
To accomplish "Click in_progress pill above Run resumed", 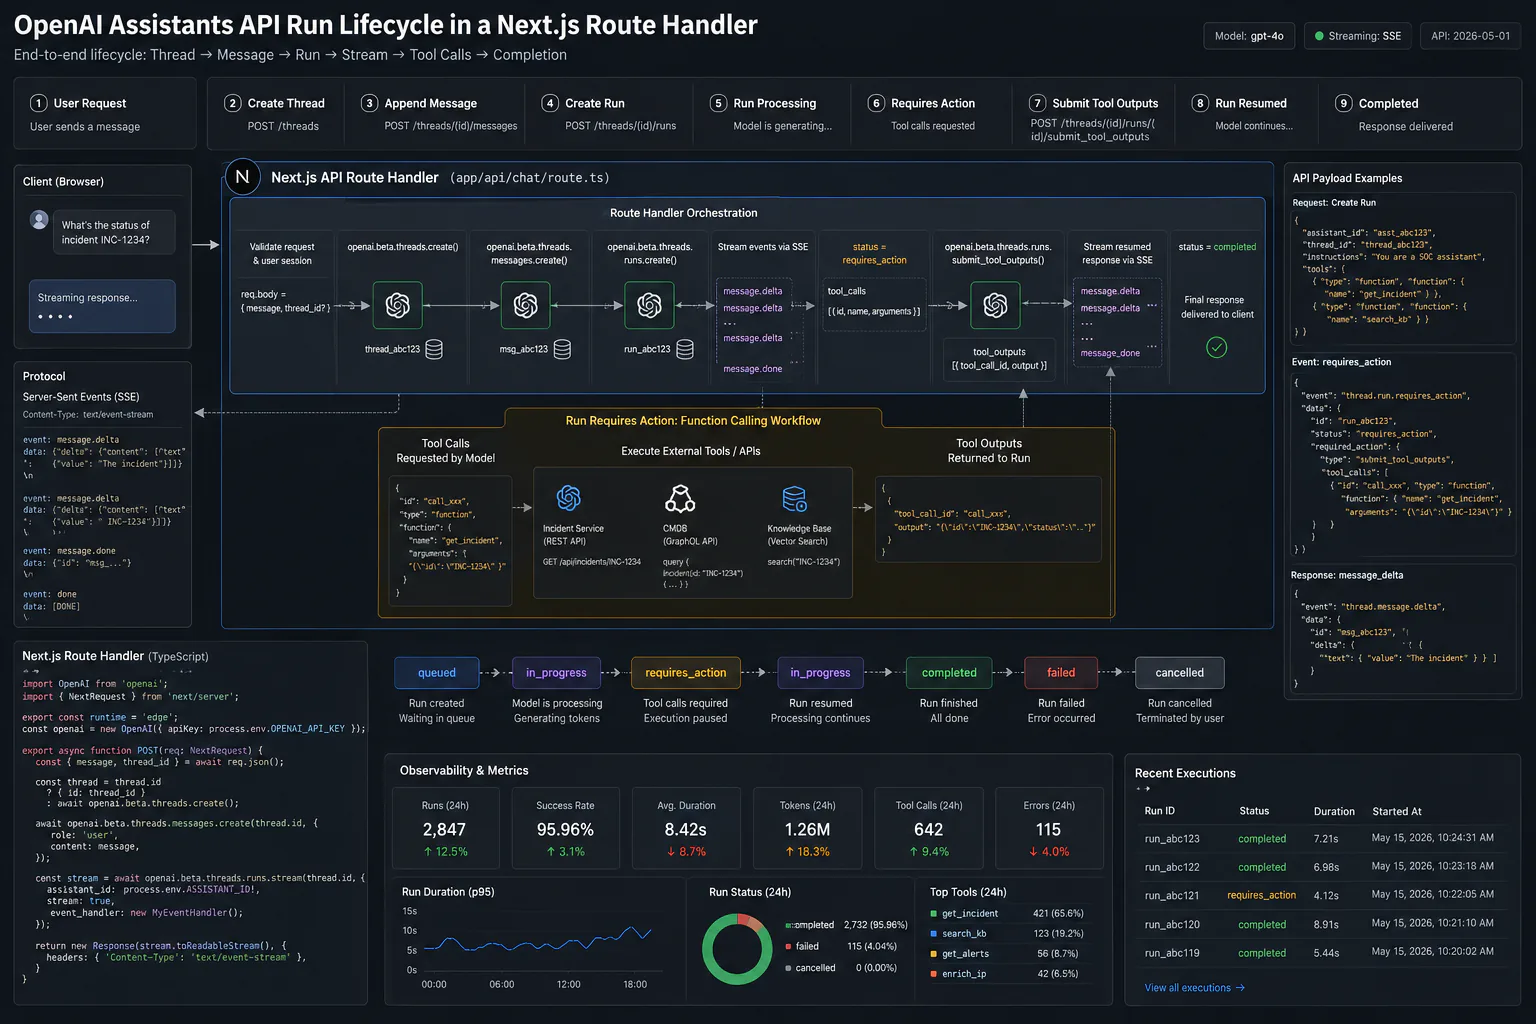I will (x=820, y=673).
